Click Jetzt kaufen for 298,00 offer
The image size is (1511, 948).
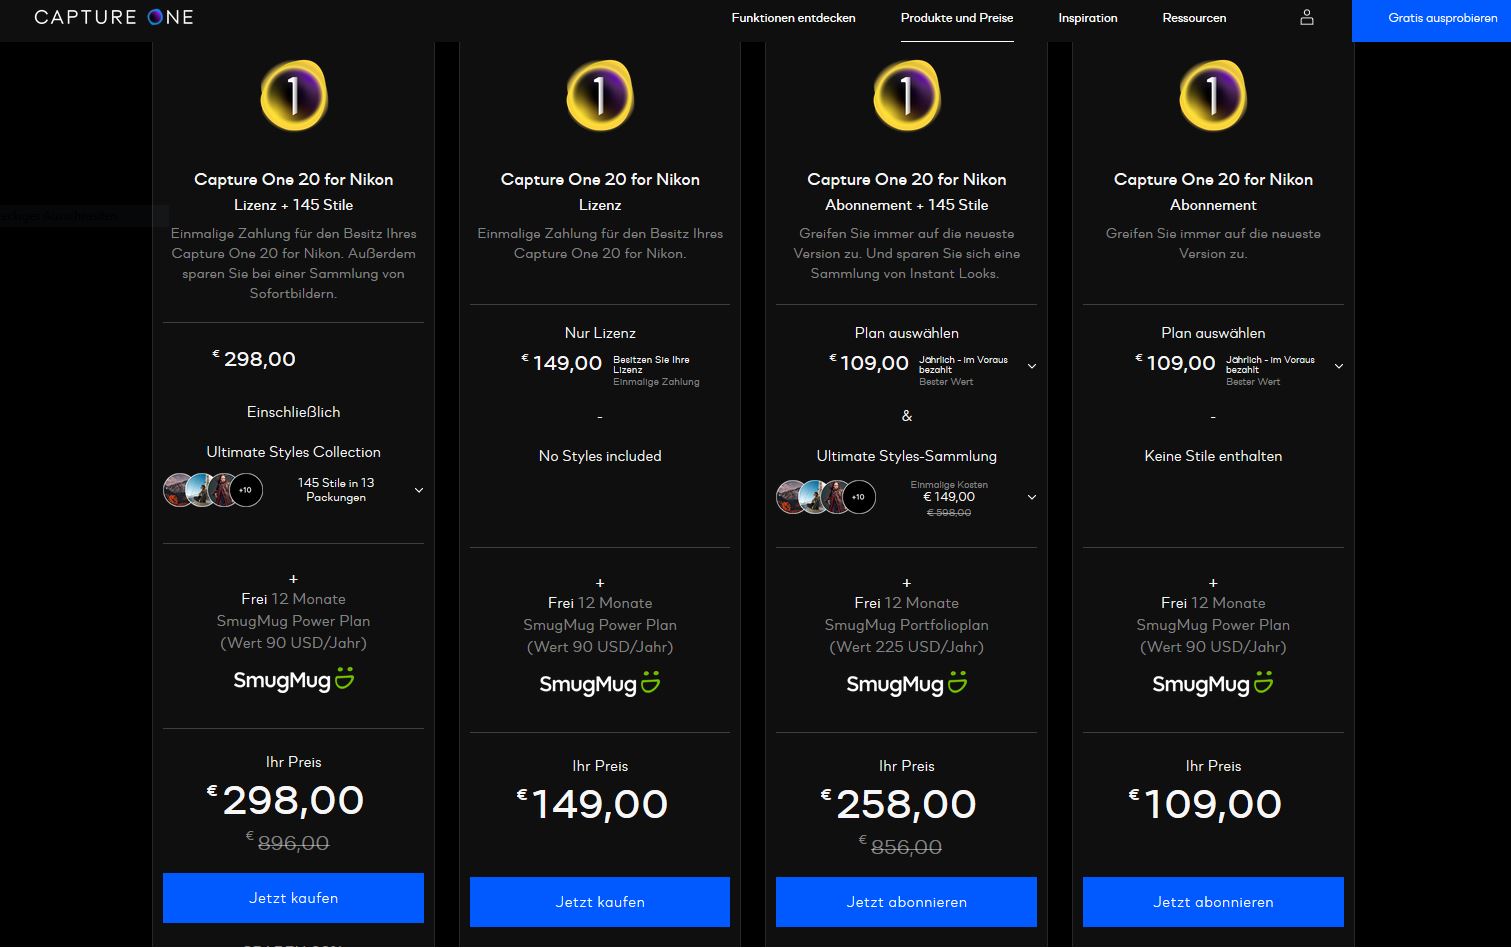(x=293, y=897)
